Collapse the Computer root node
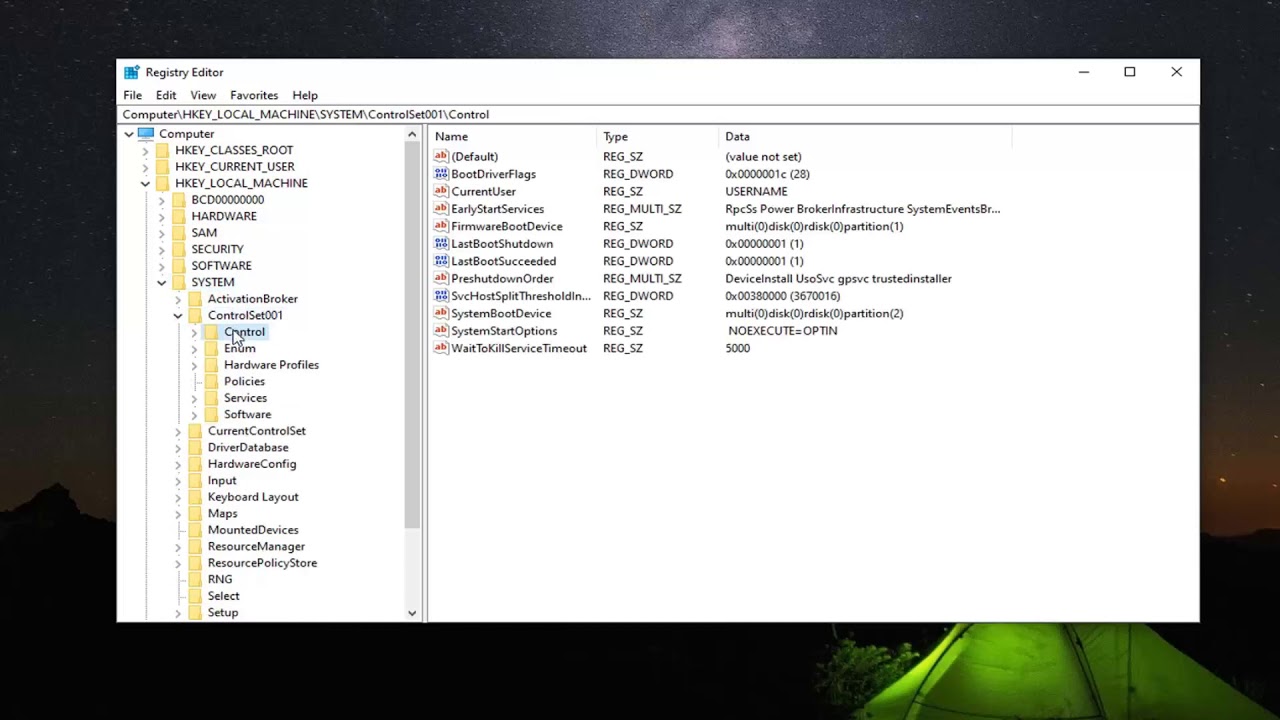1280x720 pixels. point(129,134)
